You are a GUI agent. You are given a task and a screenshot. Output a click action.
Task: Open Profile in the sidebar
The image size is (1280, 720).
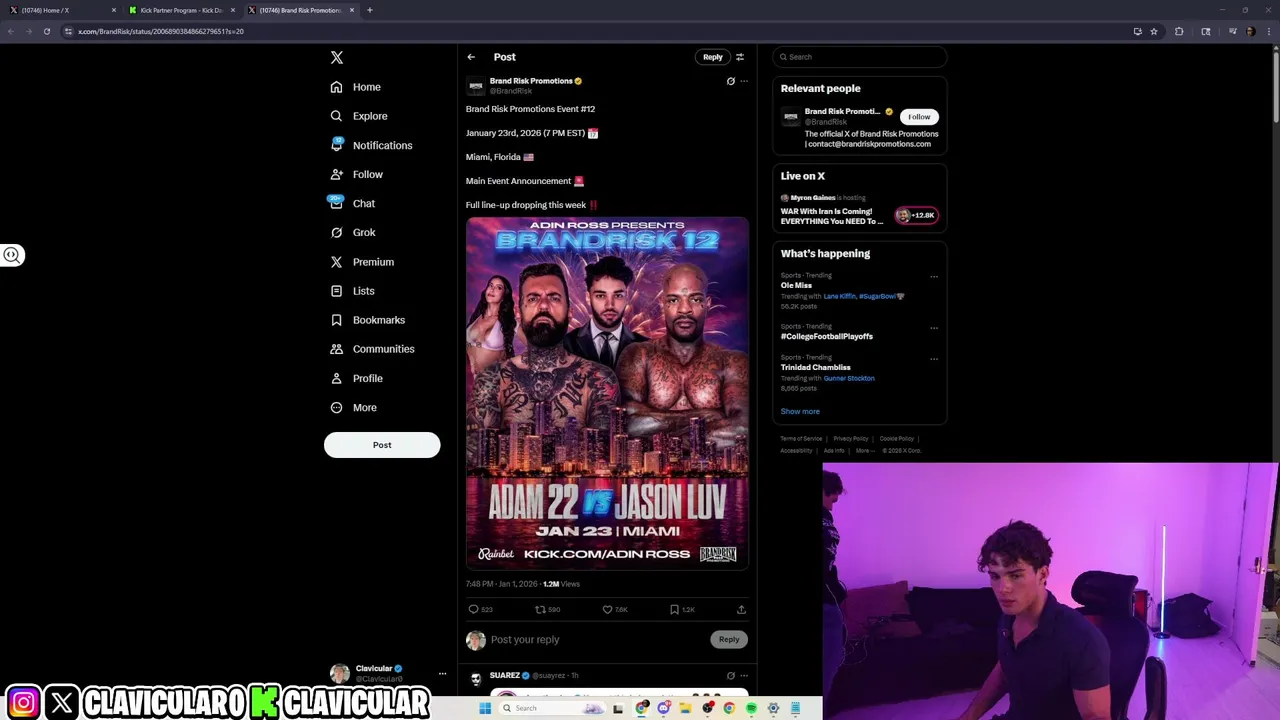point(357,378)
